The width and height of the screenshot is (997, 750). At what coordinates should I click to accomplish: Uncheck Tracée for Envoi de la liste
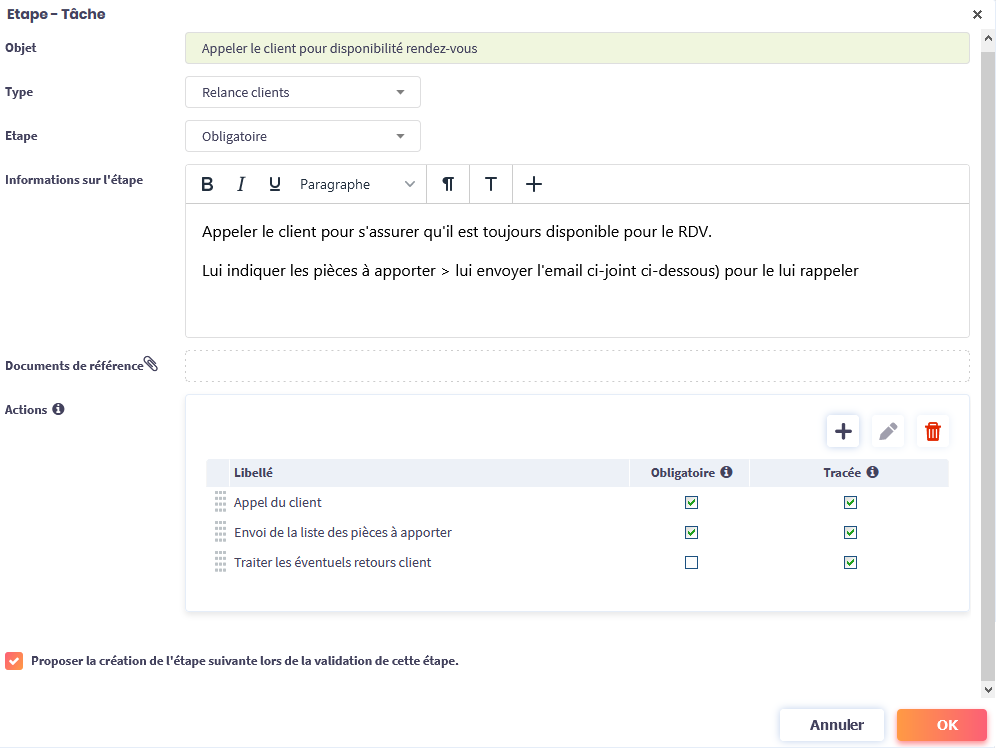850,533
